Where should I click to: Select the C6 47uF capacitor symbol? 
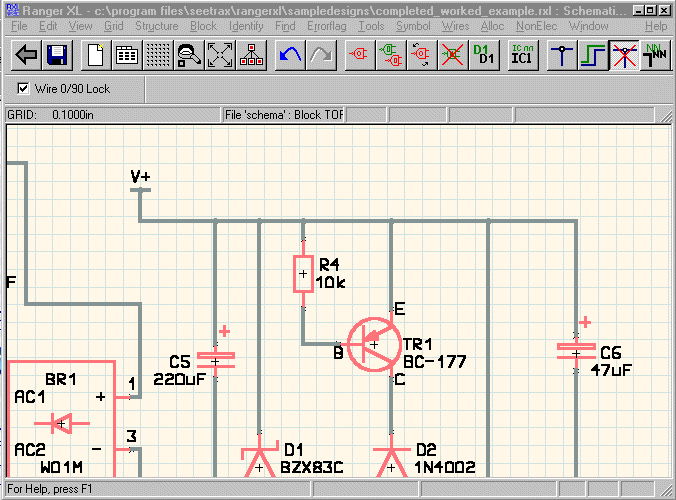click(x=576, y=353)
